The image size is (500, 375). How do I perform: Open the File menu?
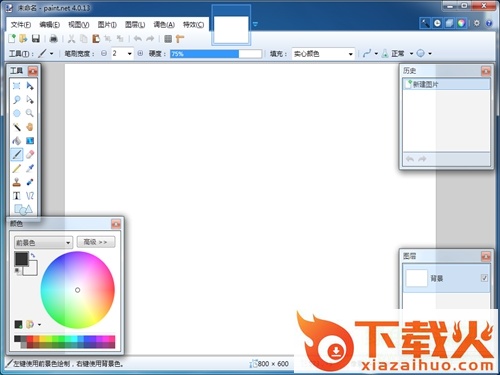(x=21, y=25)
